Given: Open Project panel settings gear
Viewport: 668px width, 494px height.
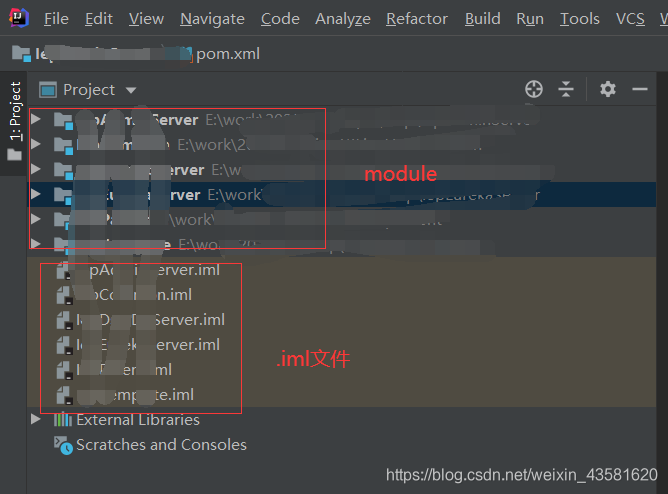Looking at the screenshot, I should 608,89.
